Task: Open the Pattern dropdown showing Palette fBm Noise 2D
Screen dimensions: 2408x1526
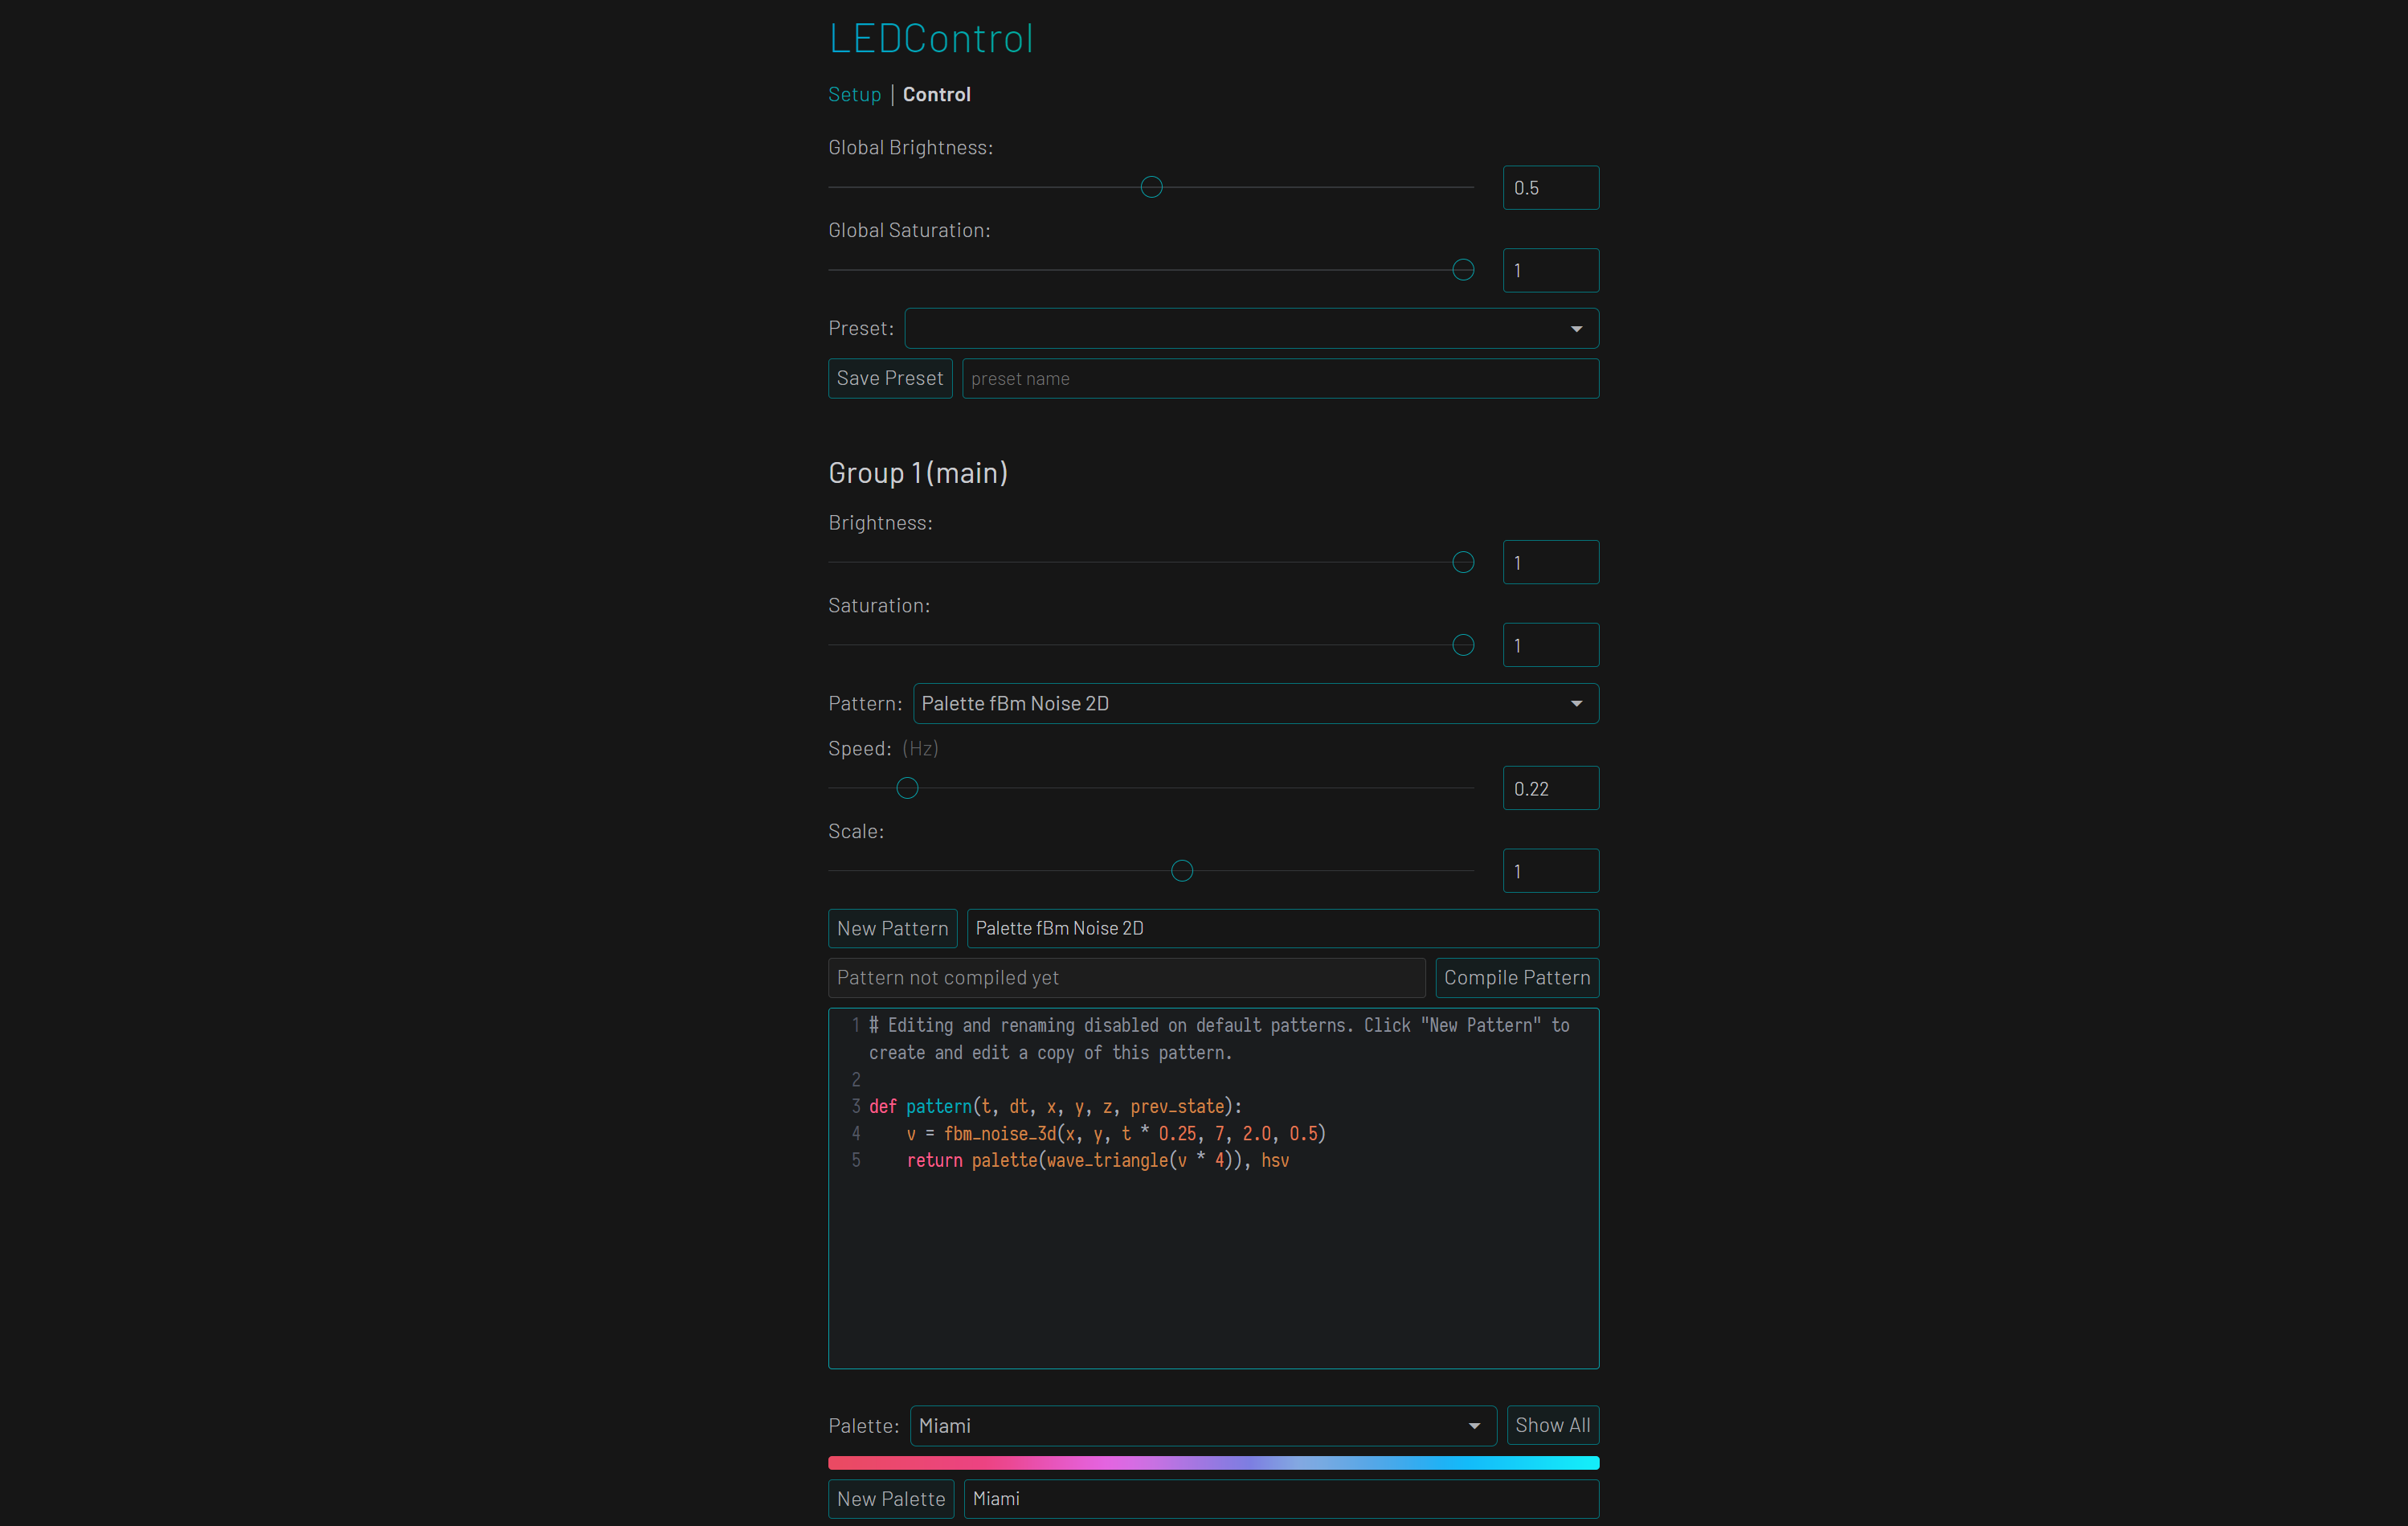Action: click(x=1254, y=704)
